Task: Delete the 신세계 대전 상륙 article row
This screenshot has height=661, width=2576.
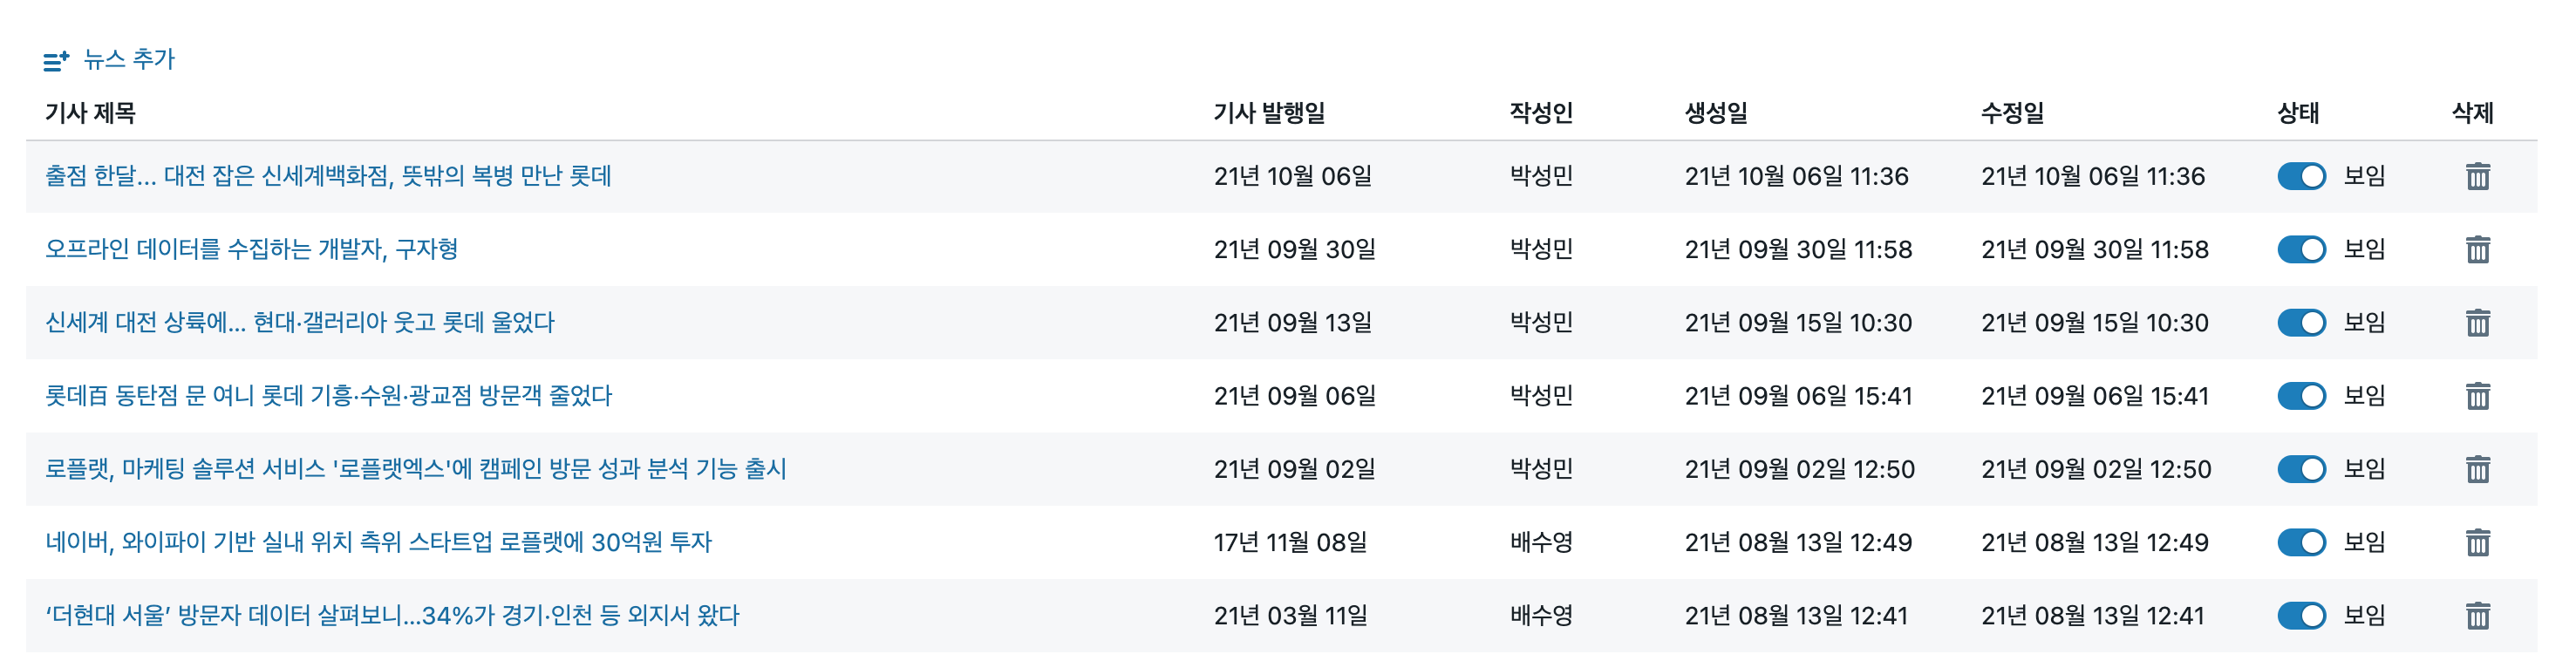Action: pos(2476,322)
